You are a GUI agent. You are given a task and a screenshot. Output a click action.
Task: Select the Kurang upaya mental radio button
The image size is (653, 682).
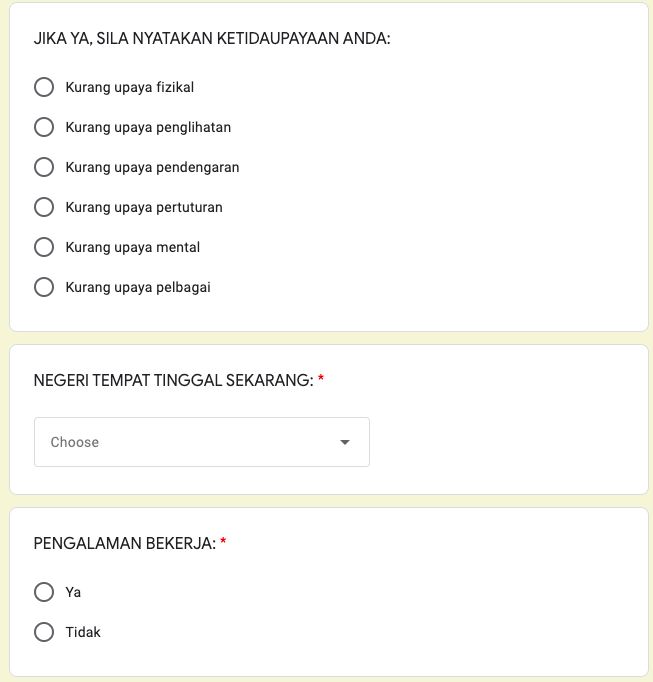pos(44,247)
